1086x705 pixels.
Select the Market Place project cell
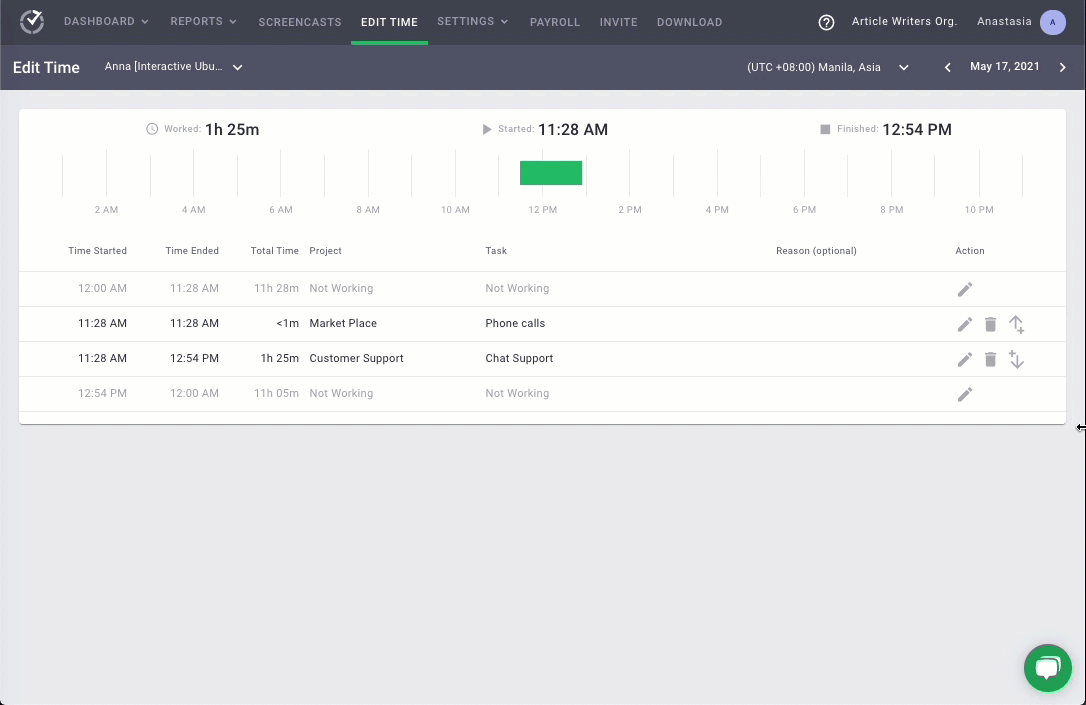343,323
